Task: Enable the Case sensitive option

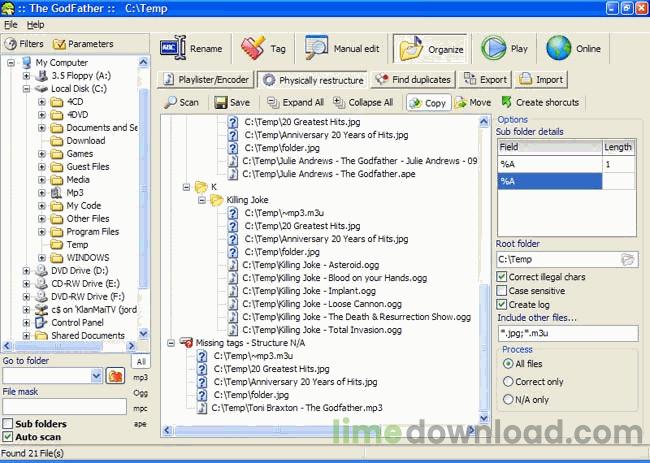Action: coord(502,291)
